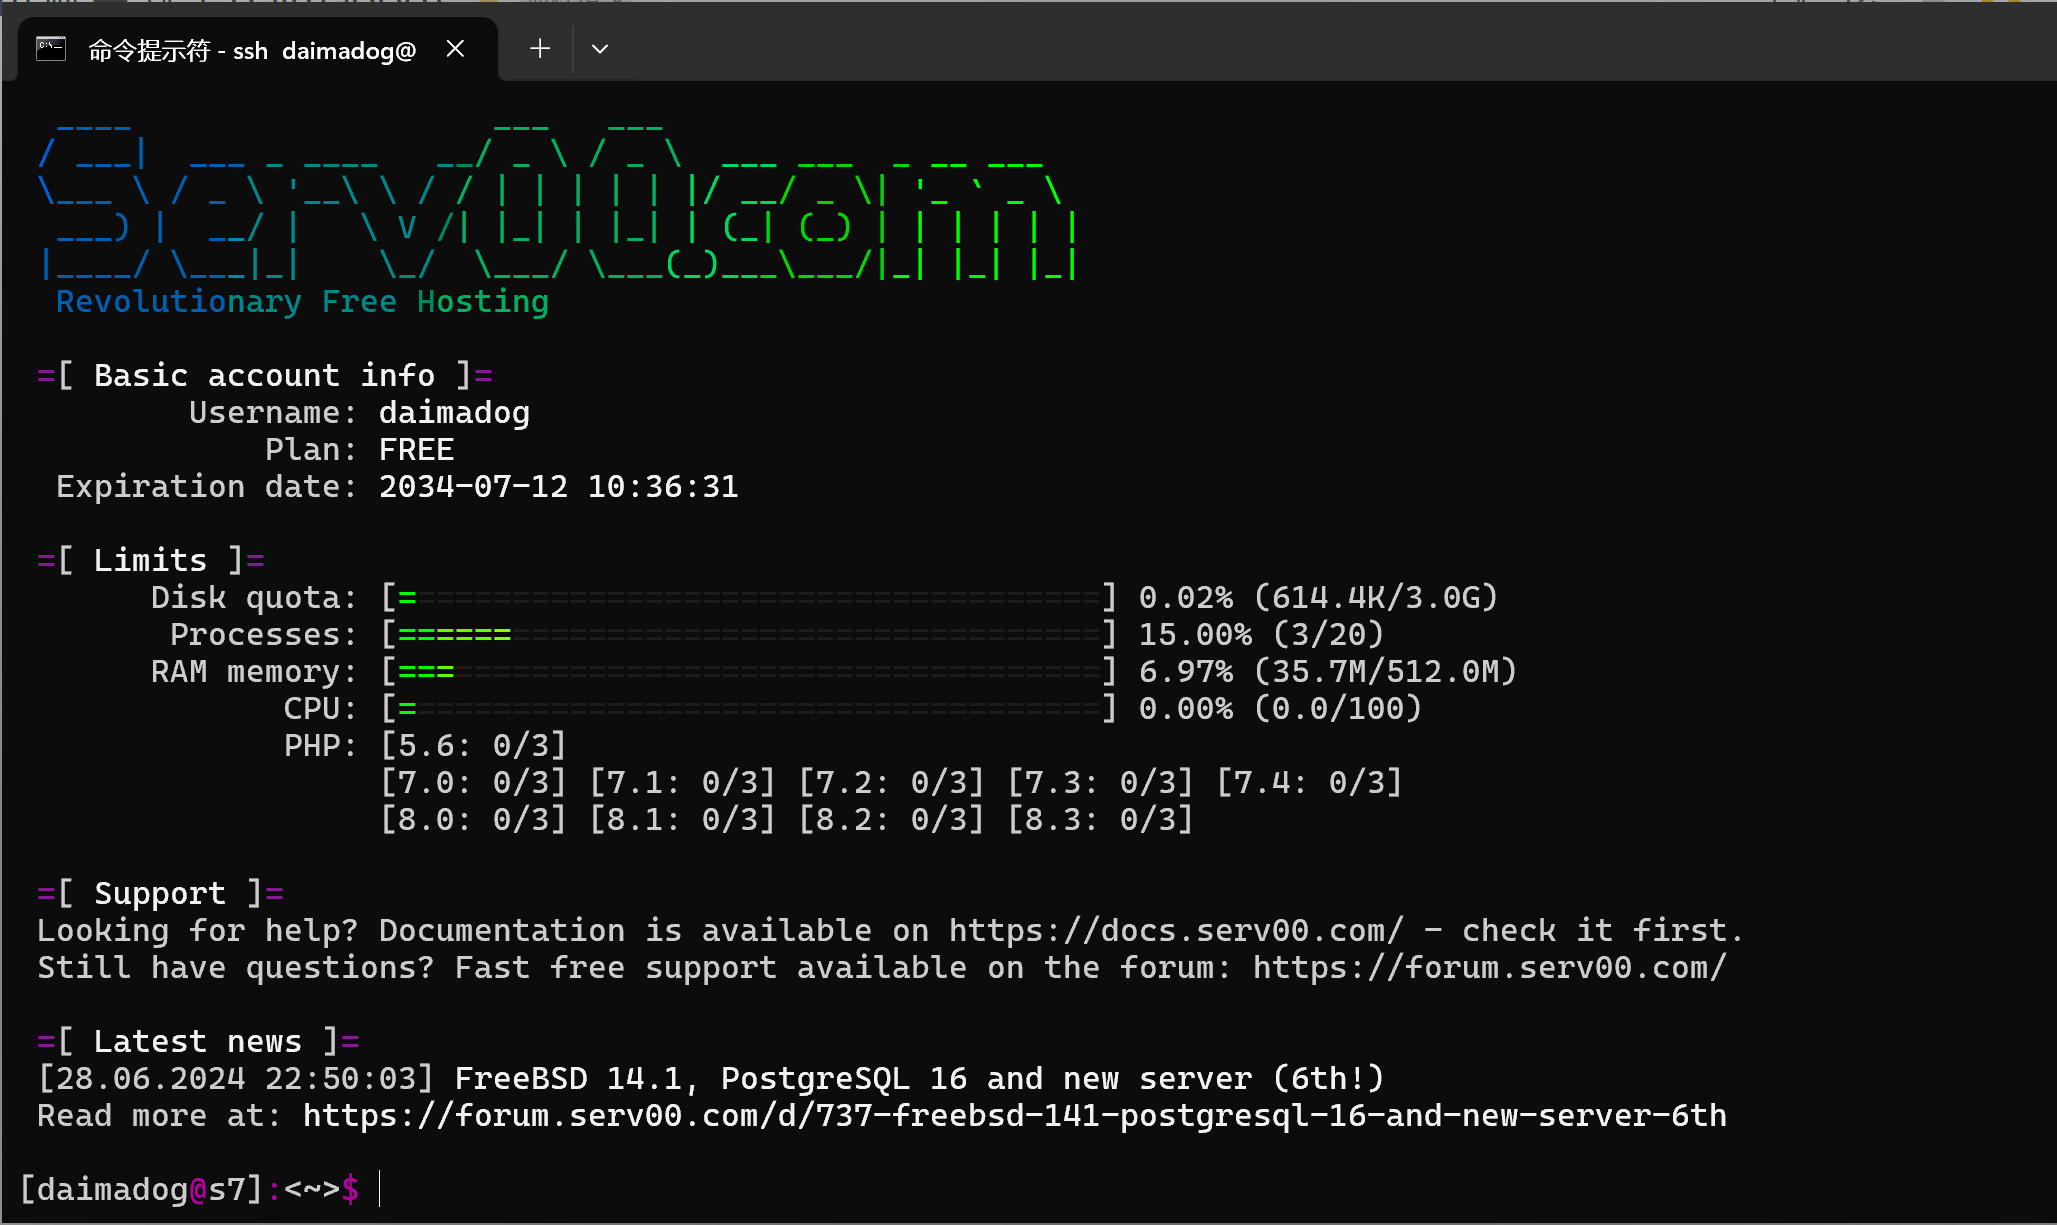Viewport: 2057px width, 1225px height.
Task: Click the shell prompt input line
Action: pos(1028,1189)
